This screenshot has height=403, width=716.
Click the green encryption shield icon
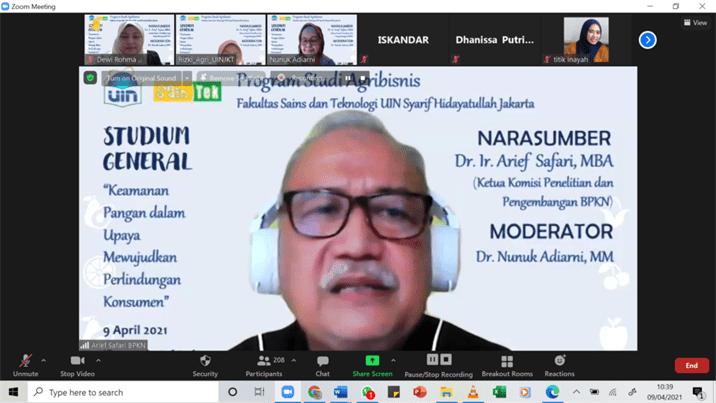[90, 78]
